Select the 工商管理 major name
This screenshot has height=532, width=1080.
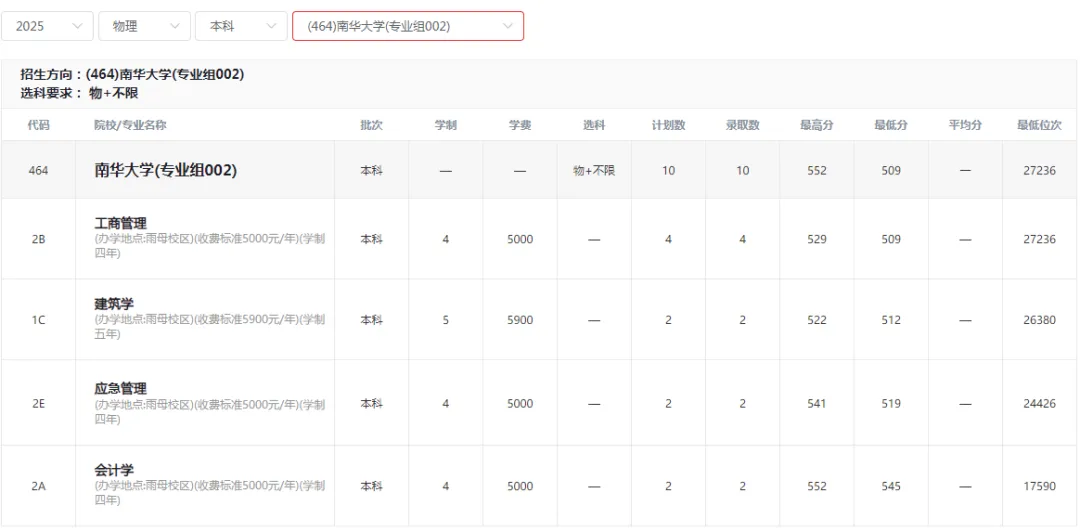point(121,223)
